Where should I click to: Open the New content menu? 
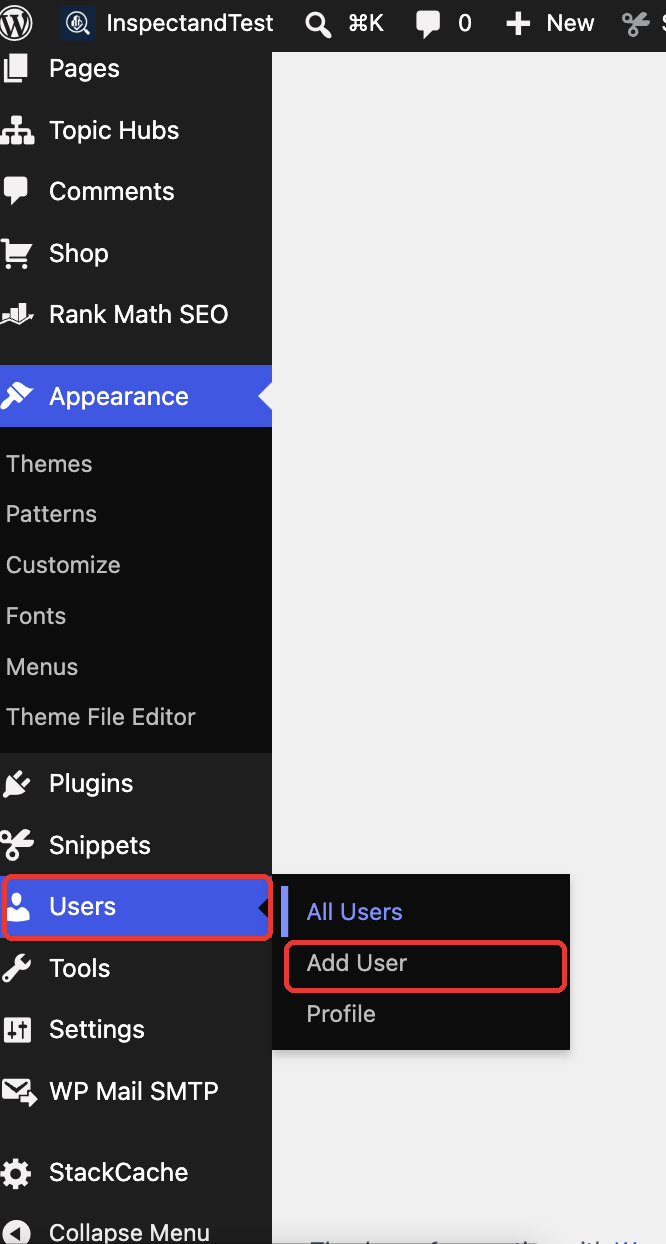pos(570,23)
